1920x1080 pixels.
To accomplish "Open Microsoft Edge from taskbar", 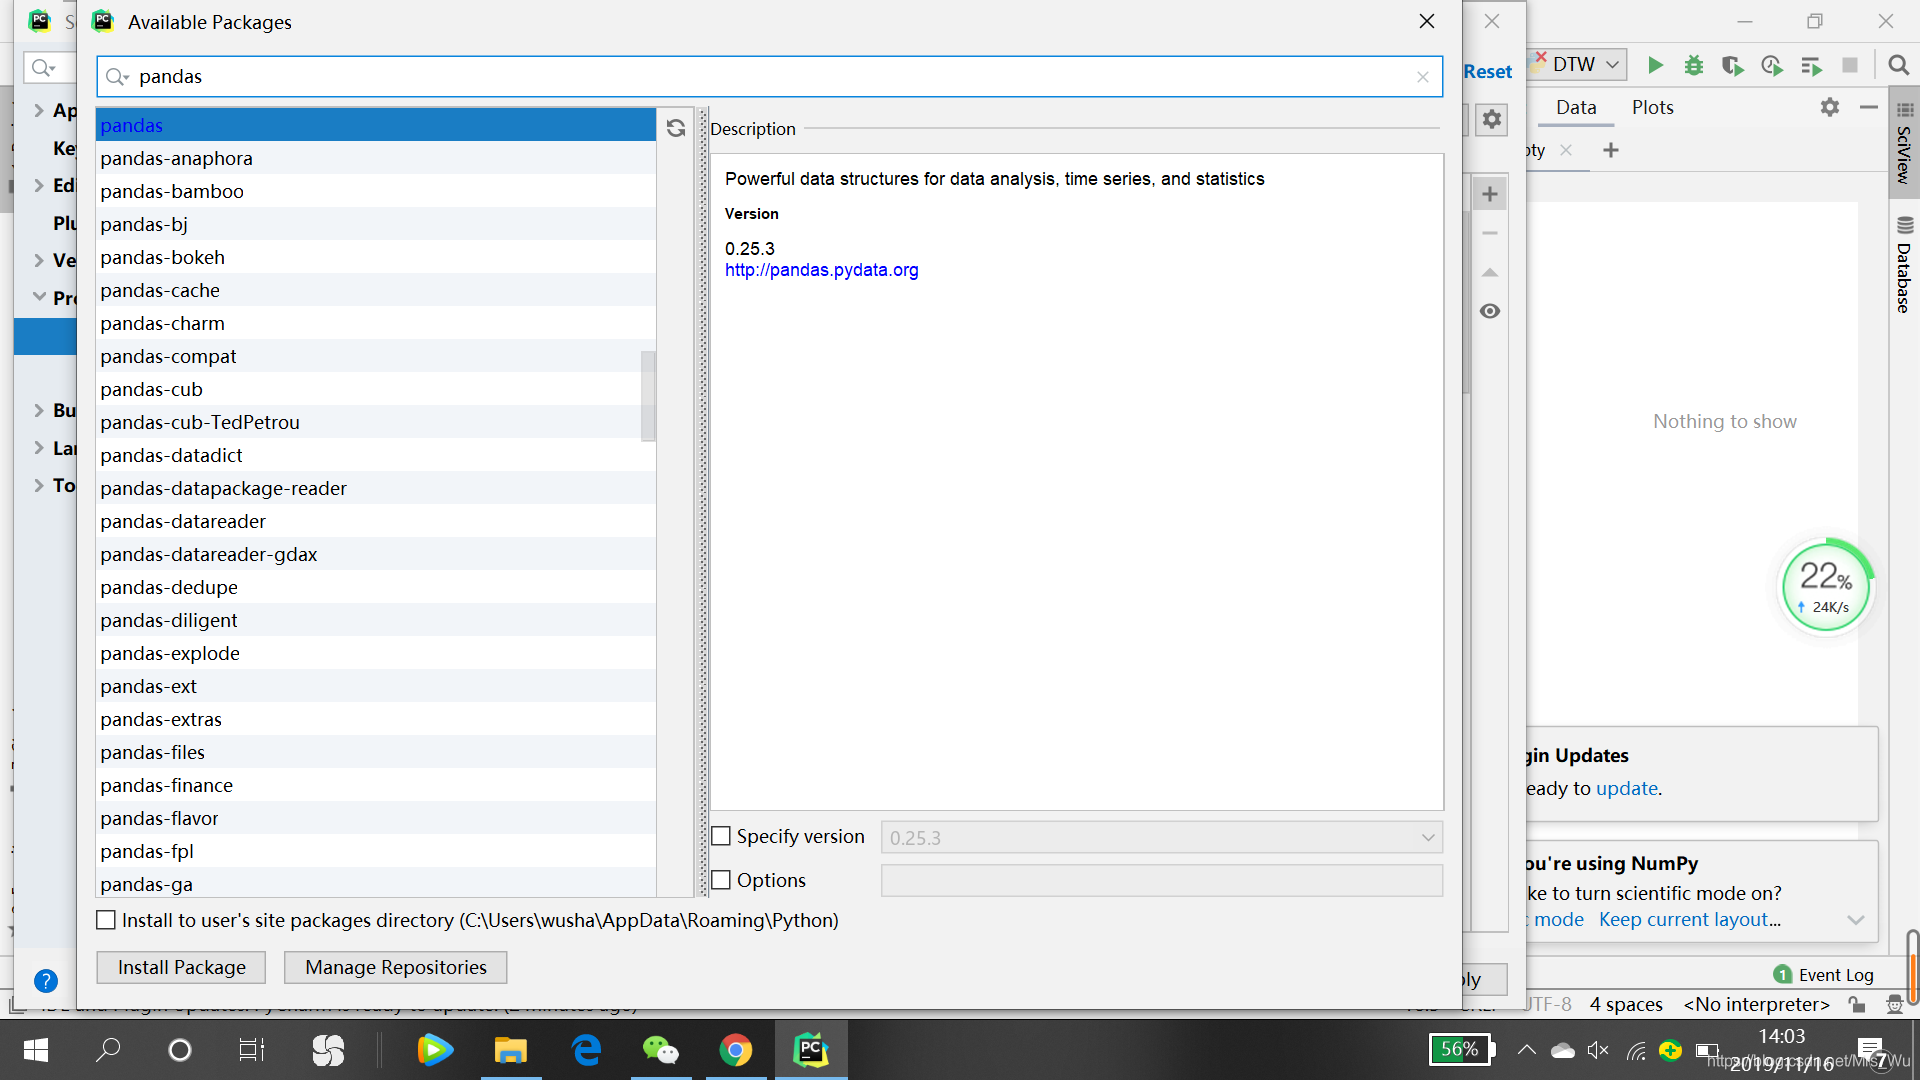I will click(x=586, y=1050).
